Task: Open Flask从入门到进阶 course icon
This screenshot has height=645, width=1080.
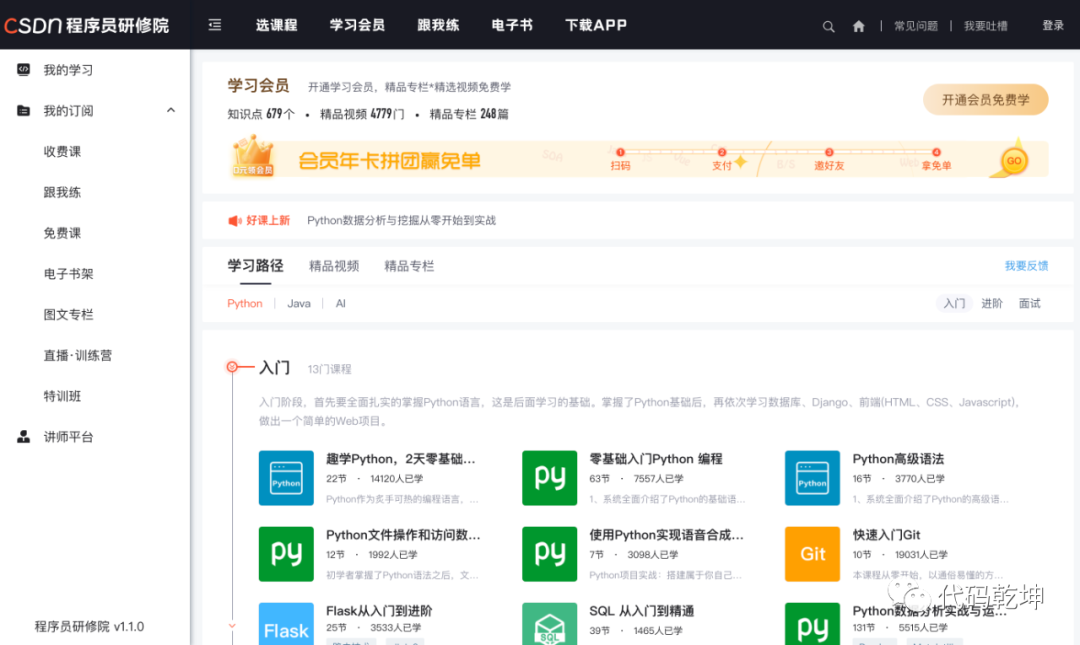Action: coord(286,624)
